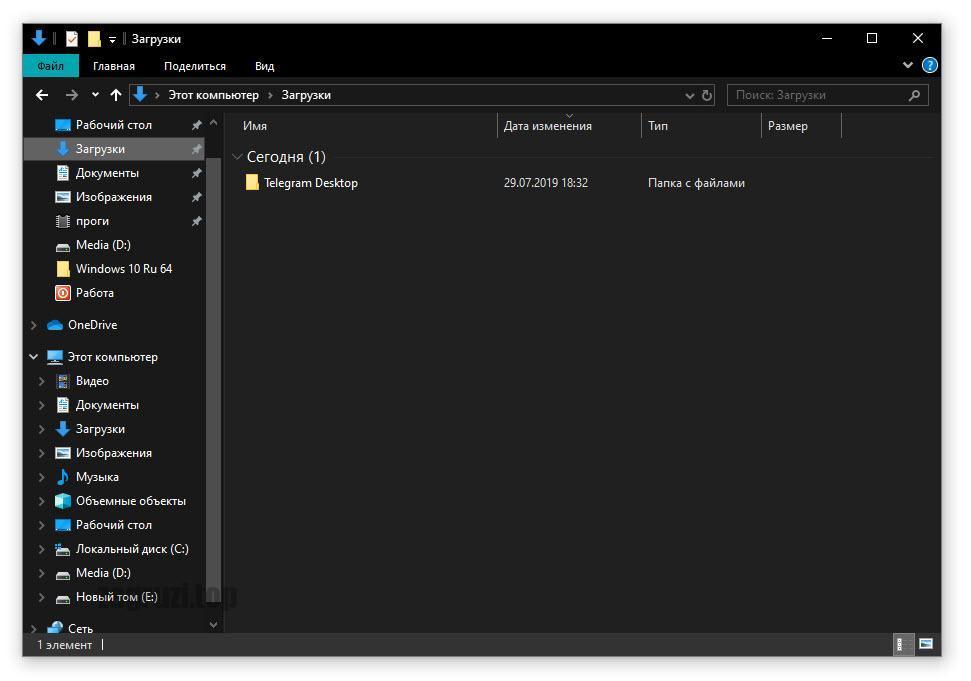This screenshot has height=681, width=971.
Task: Click the search magnifier icon
Action: [x=915, y=95]
